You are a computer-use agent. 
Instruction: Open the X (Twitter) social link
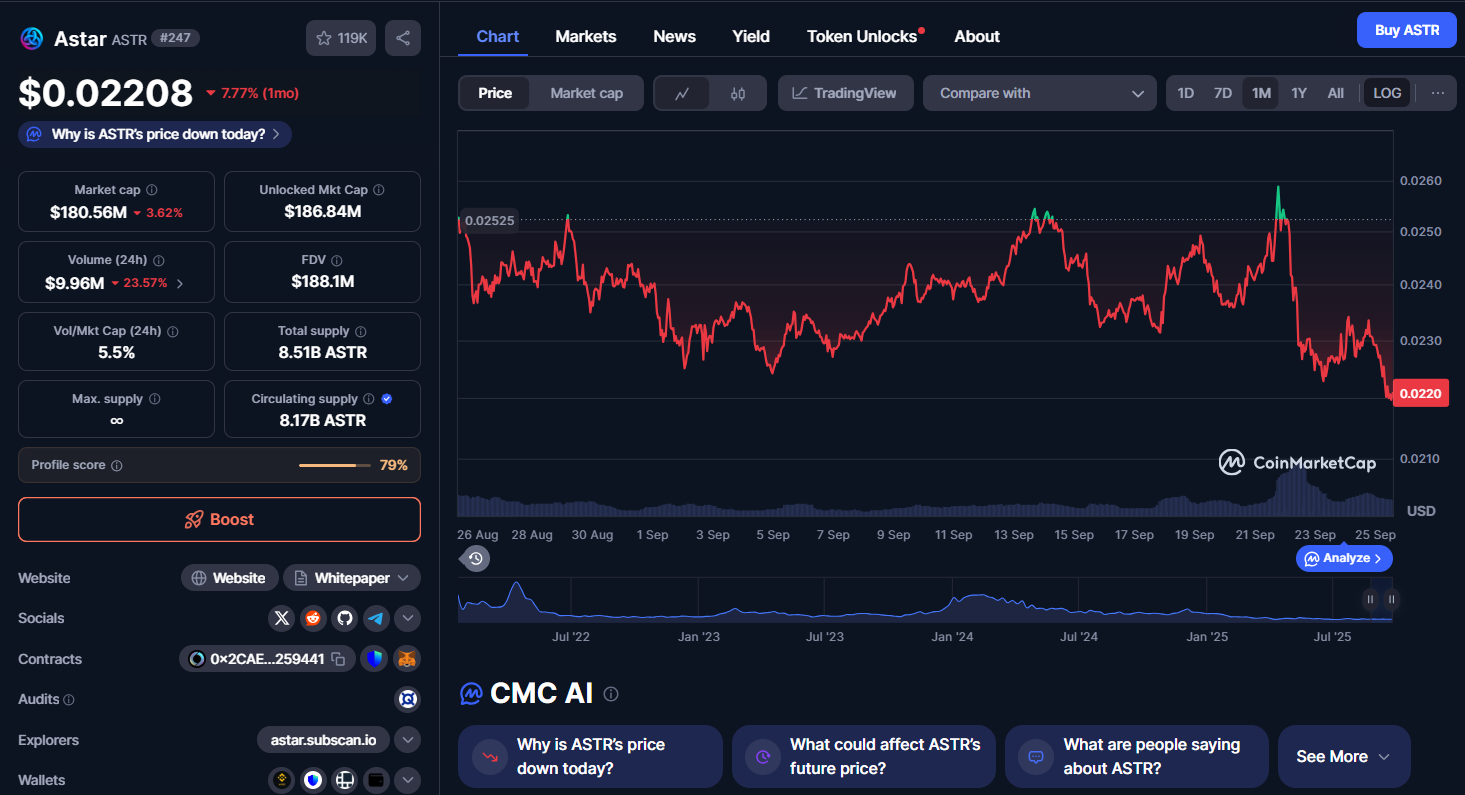coord(282,618)
